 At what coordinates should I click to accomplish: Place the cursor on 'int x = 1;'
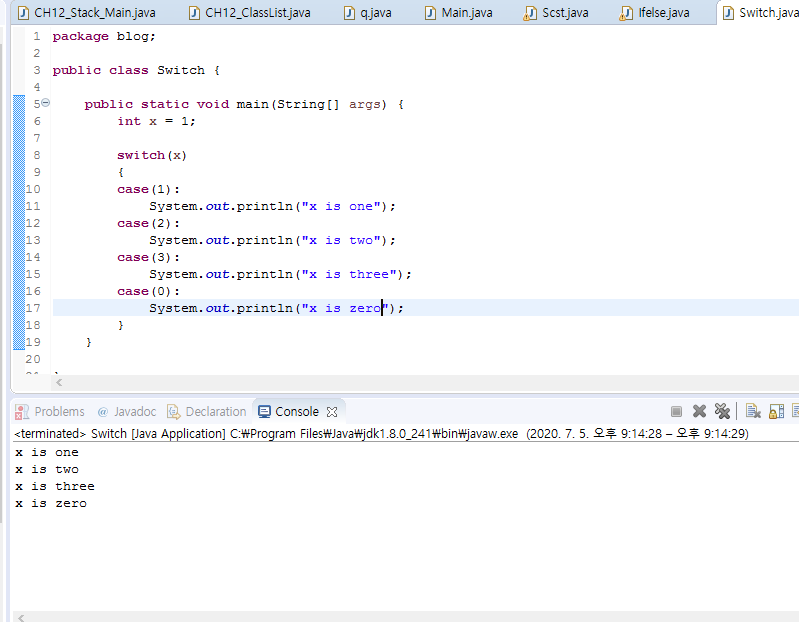pos(156,121)
